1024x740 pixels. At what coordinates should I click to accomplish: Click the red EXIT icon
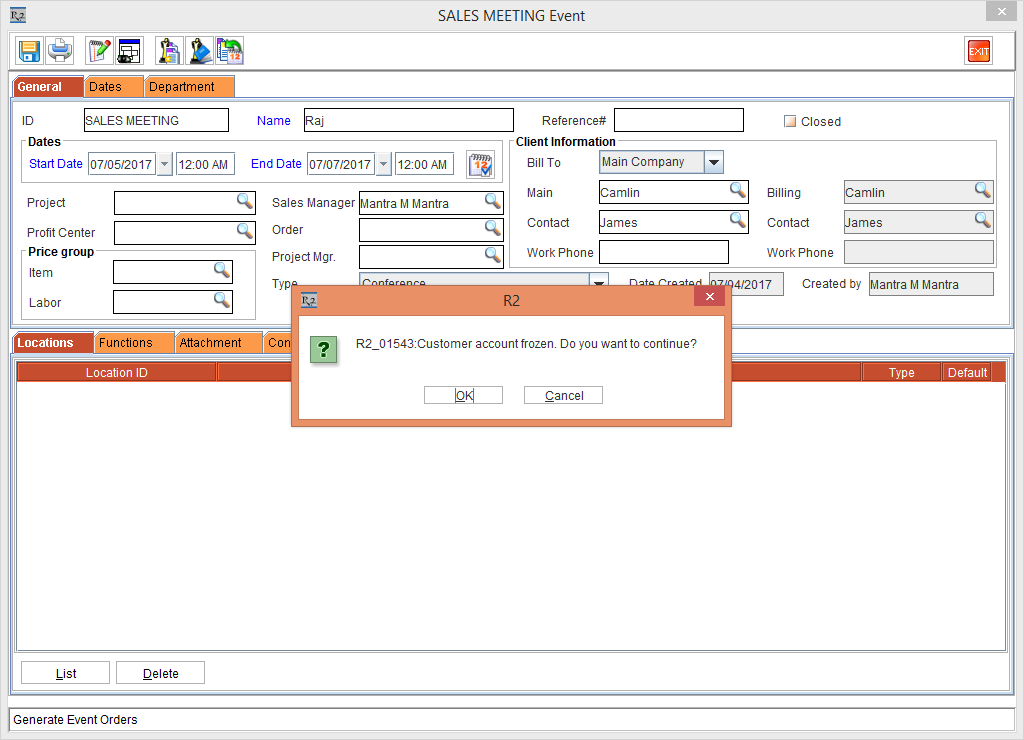pos(978,51)
